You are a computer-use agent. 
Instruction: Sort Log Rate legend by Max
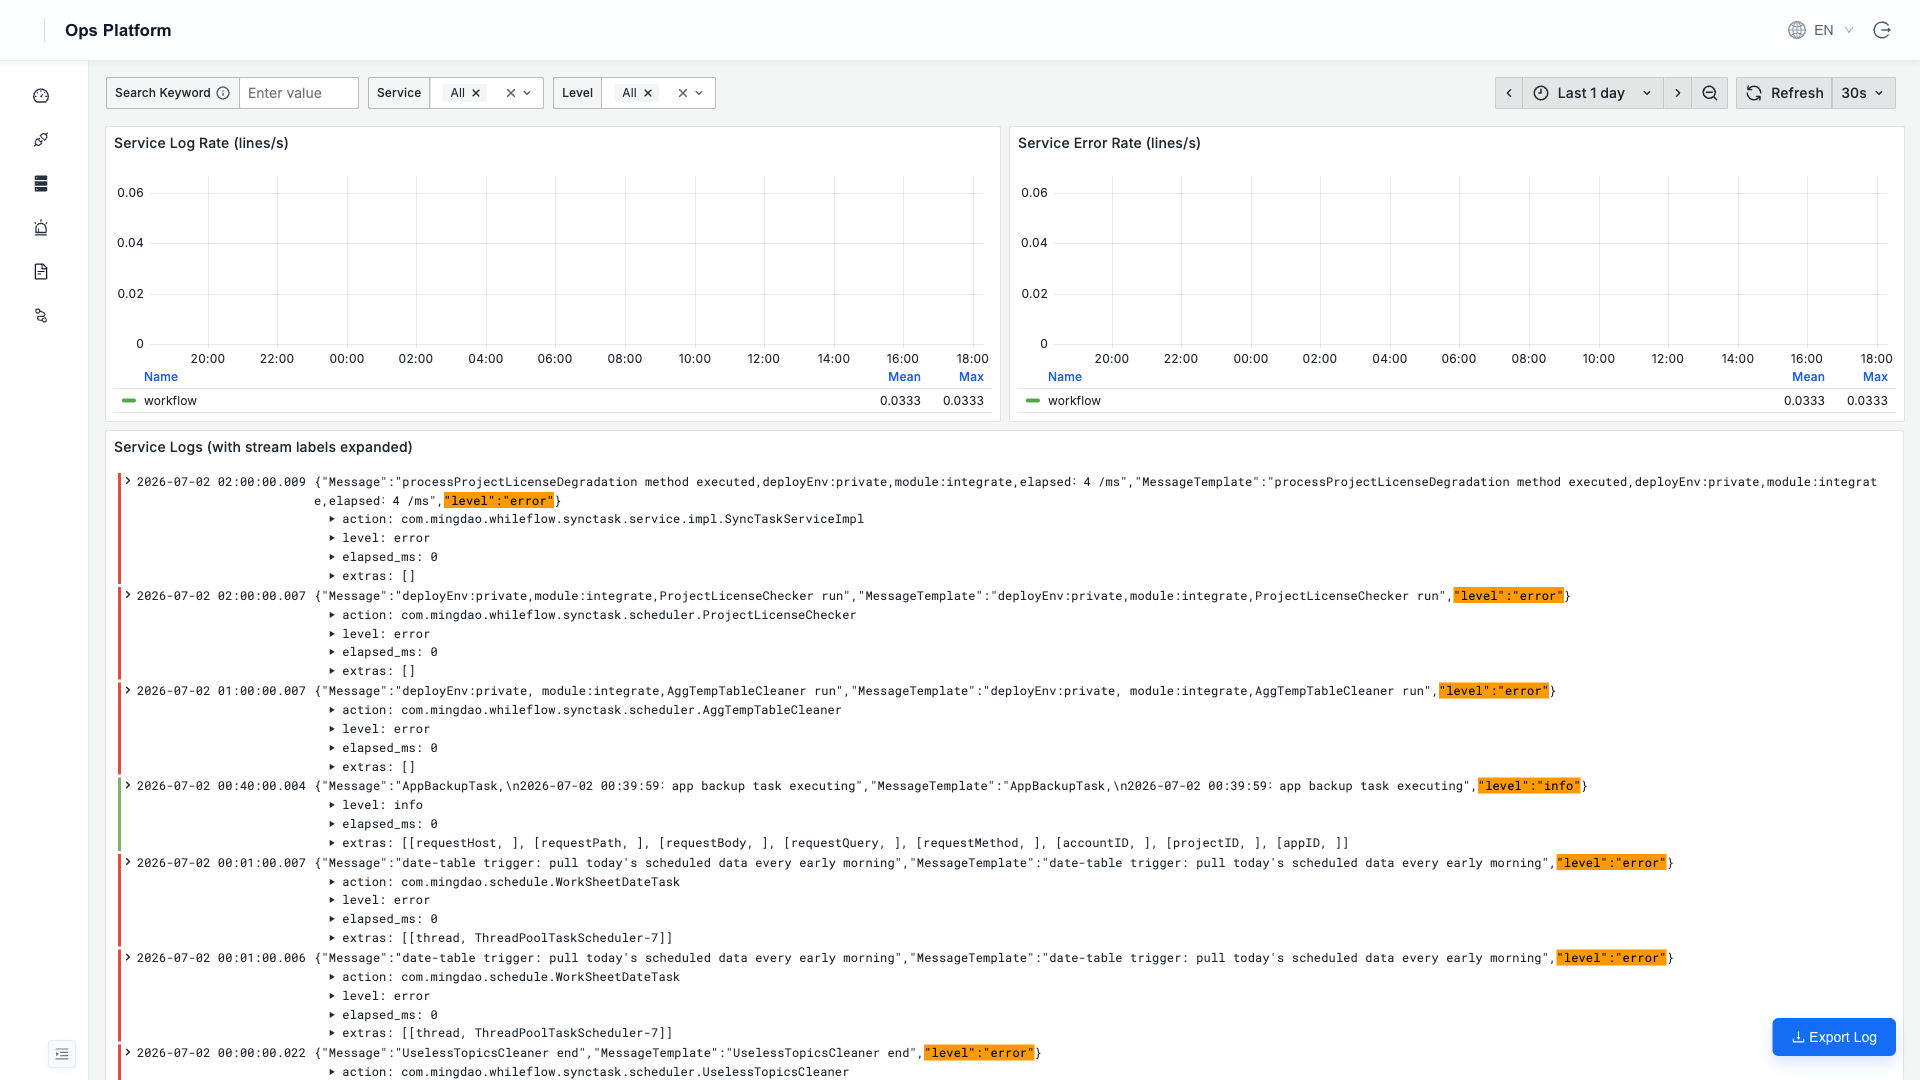(971, 377)
